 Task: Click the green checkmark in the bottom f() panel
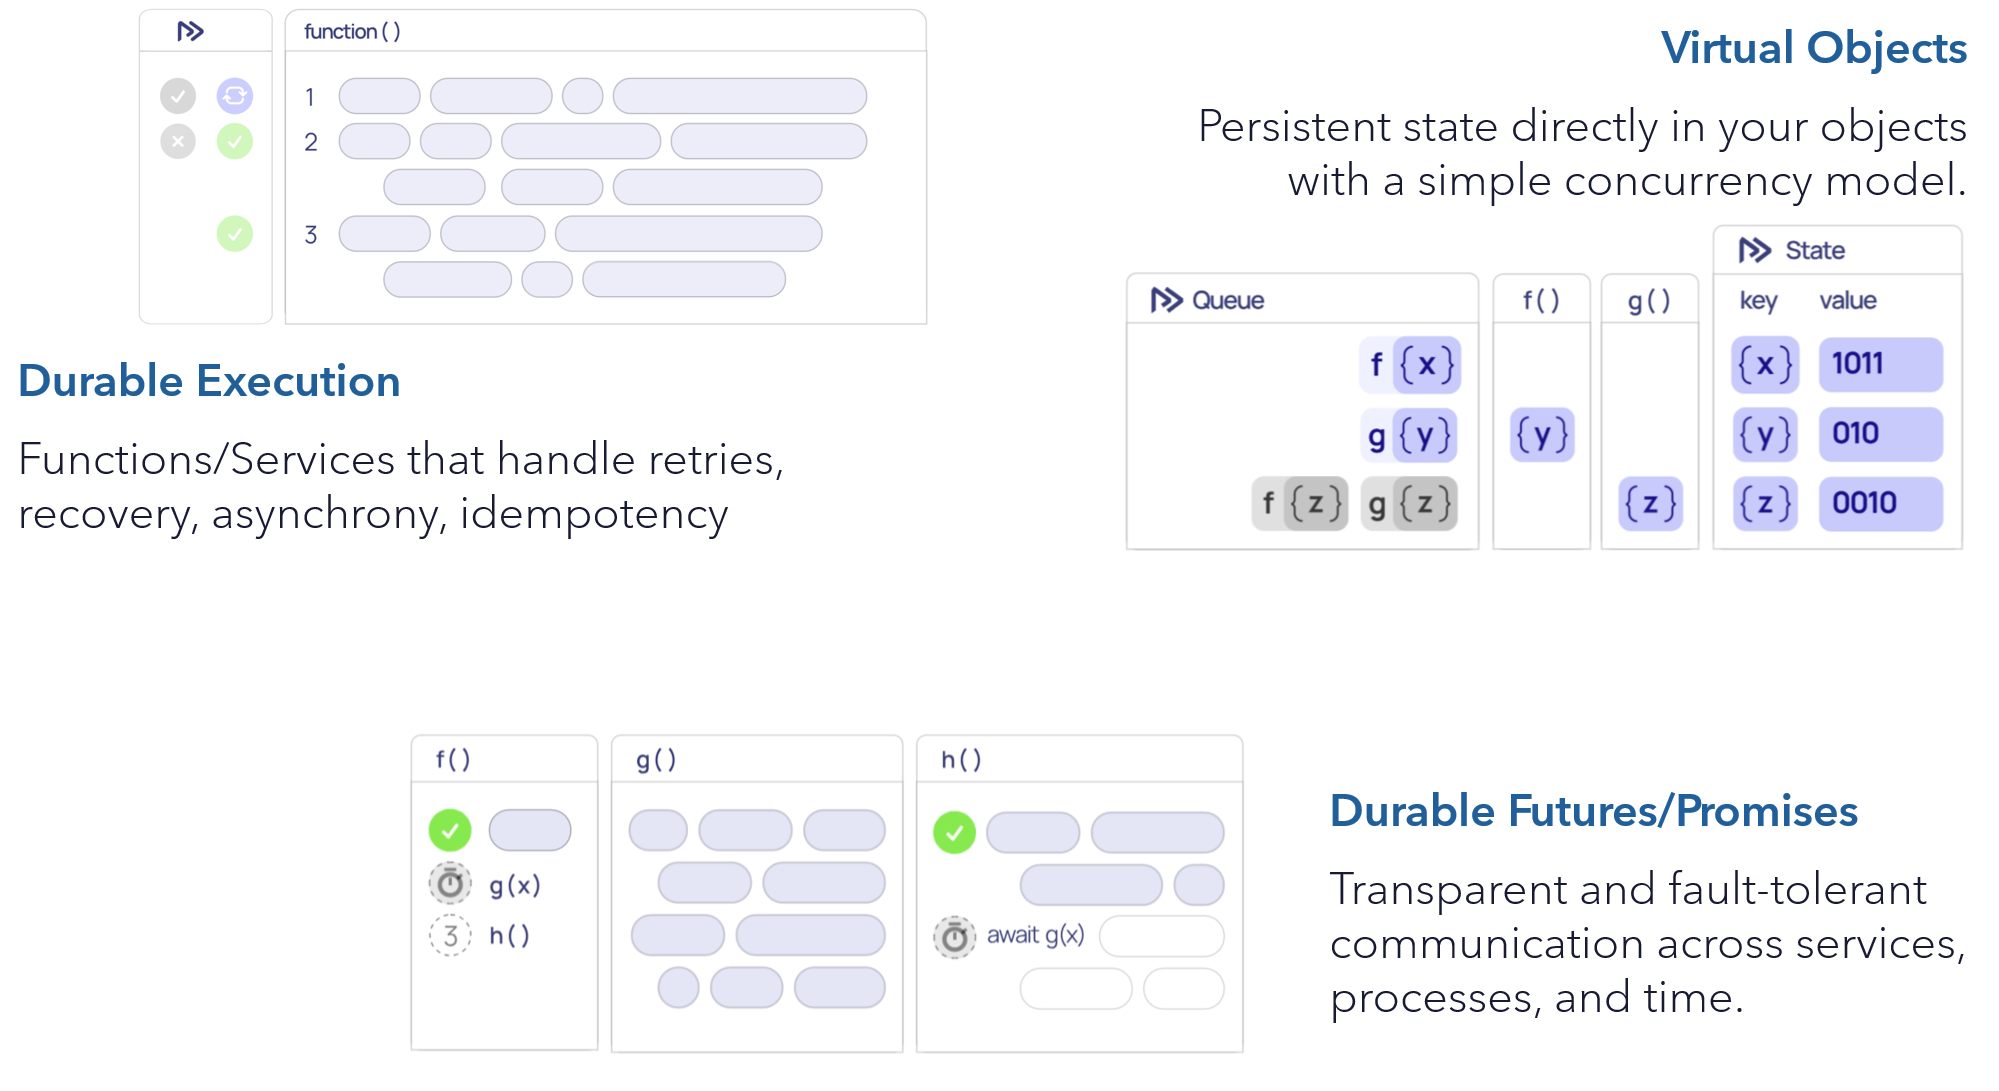tap(450, 830)
